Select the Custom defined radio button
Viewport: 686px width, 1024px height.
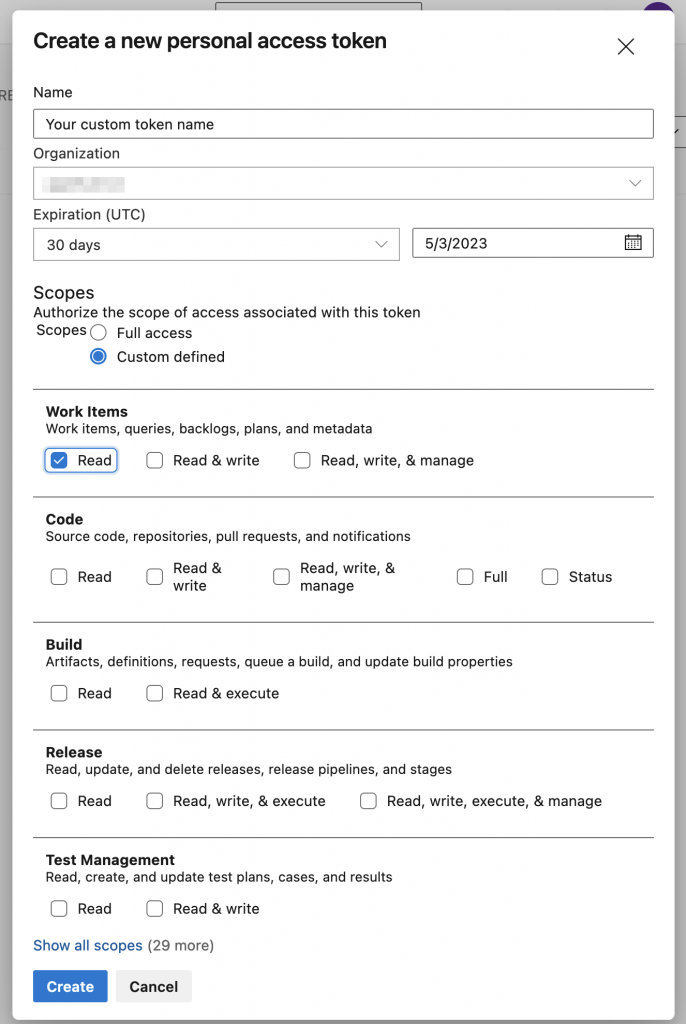pos(98,356)
